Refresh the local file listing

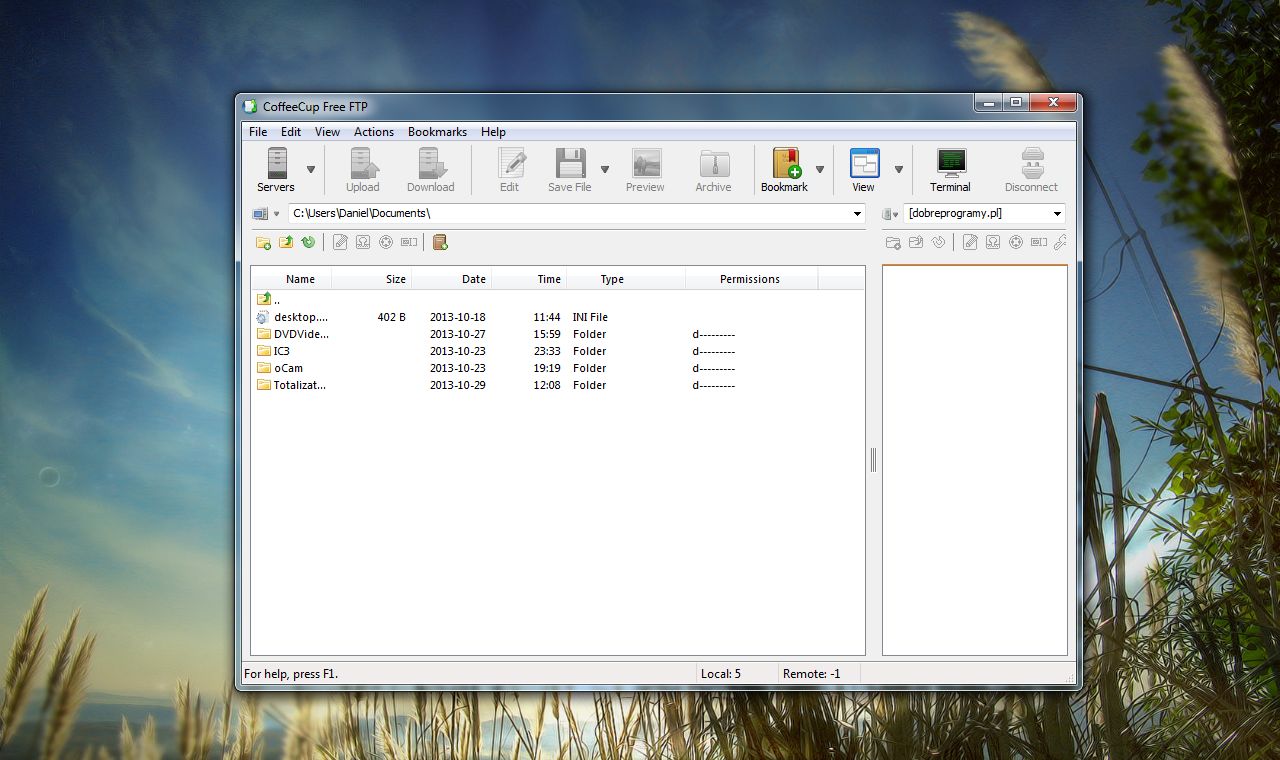(x=308, y=242)
